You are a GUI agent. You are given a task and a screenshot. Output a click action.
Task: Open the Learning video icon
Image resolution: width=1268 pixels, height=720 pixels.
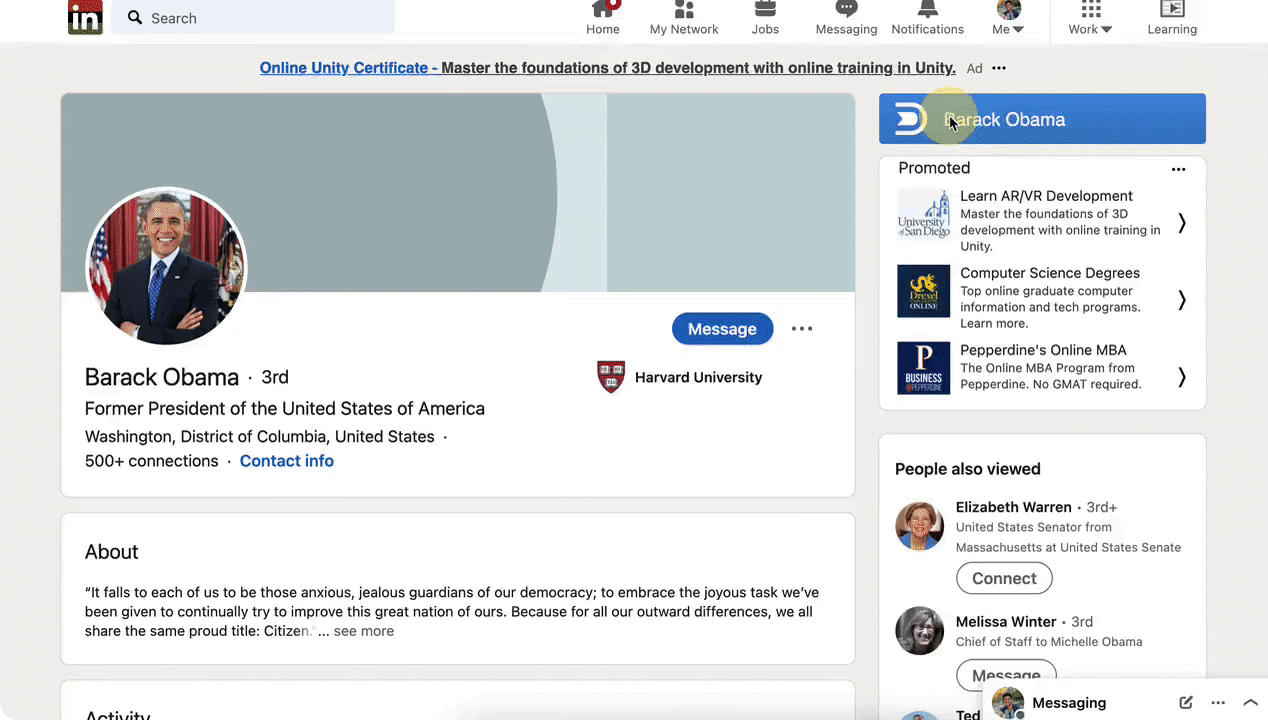1172,9
